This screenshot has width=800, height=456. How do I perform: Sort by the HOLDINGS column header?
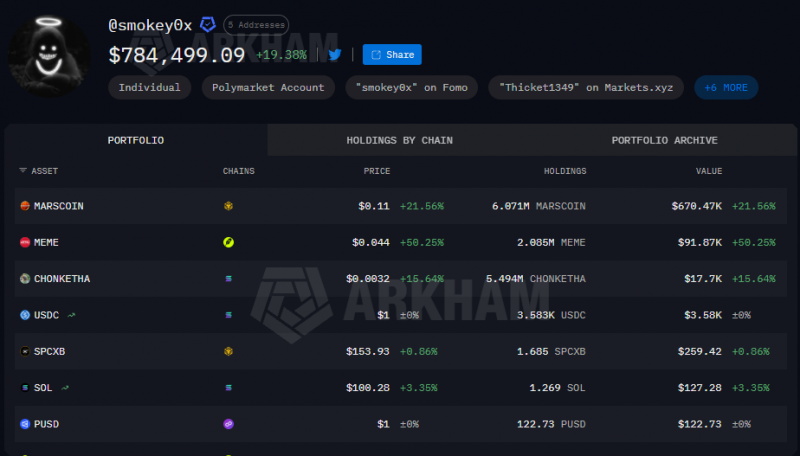565,171
